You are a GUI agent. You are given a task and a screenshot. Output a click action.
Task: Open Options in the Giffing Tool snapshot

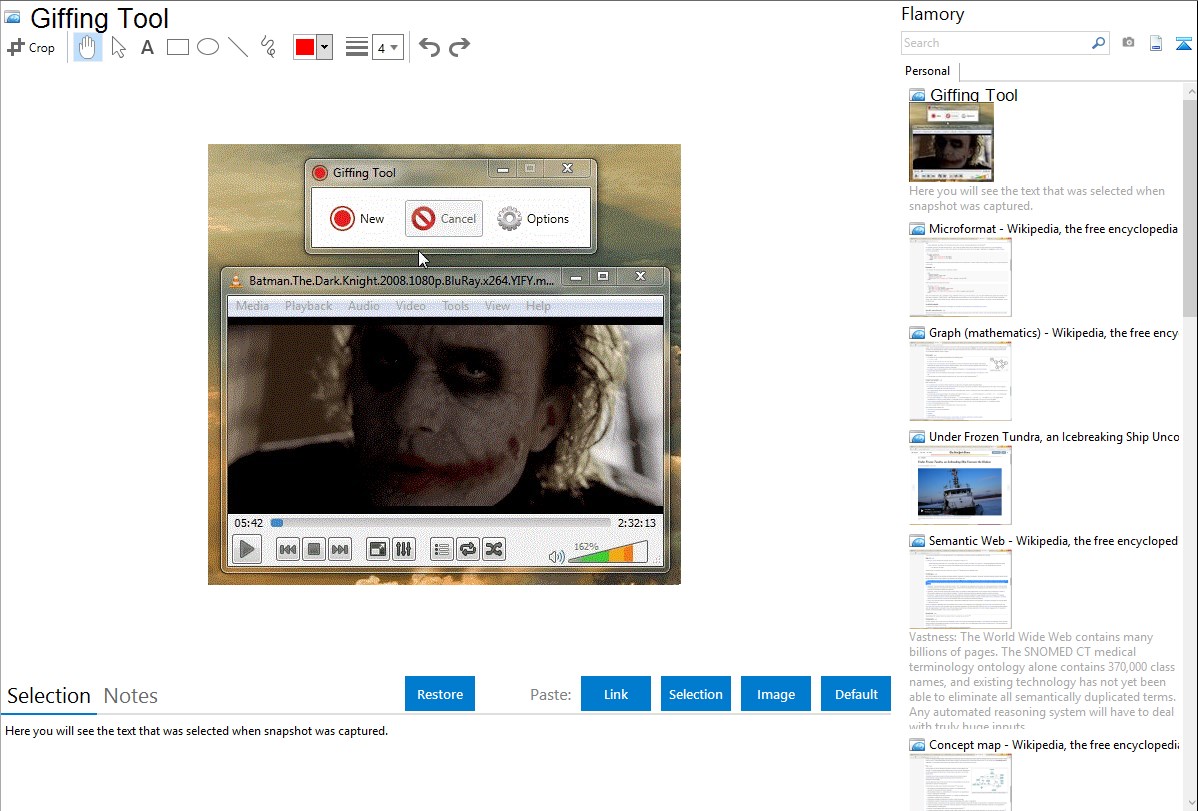tap(533, 219)
